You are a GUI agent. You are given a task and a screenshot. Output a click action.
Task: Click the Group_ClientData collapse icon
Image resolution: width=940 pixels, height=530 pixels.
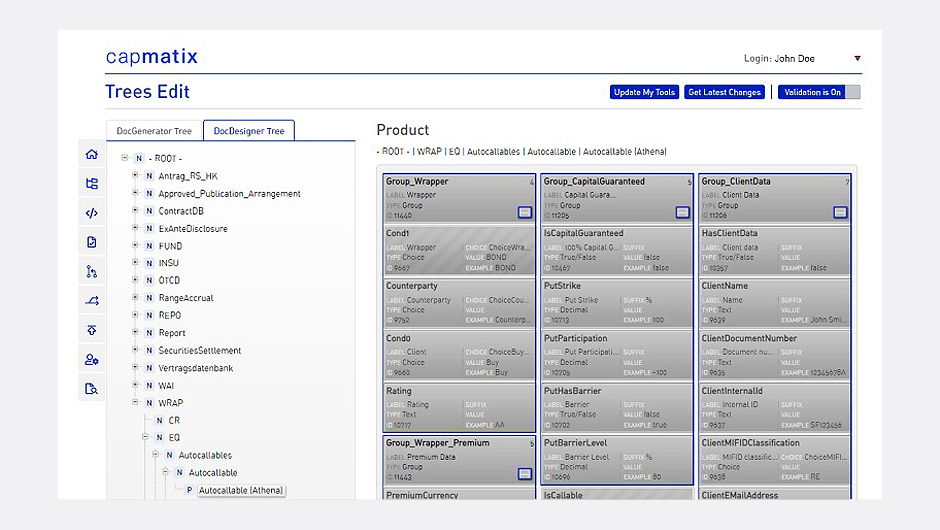click(840, 212)
